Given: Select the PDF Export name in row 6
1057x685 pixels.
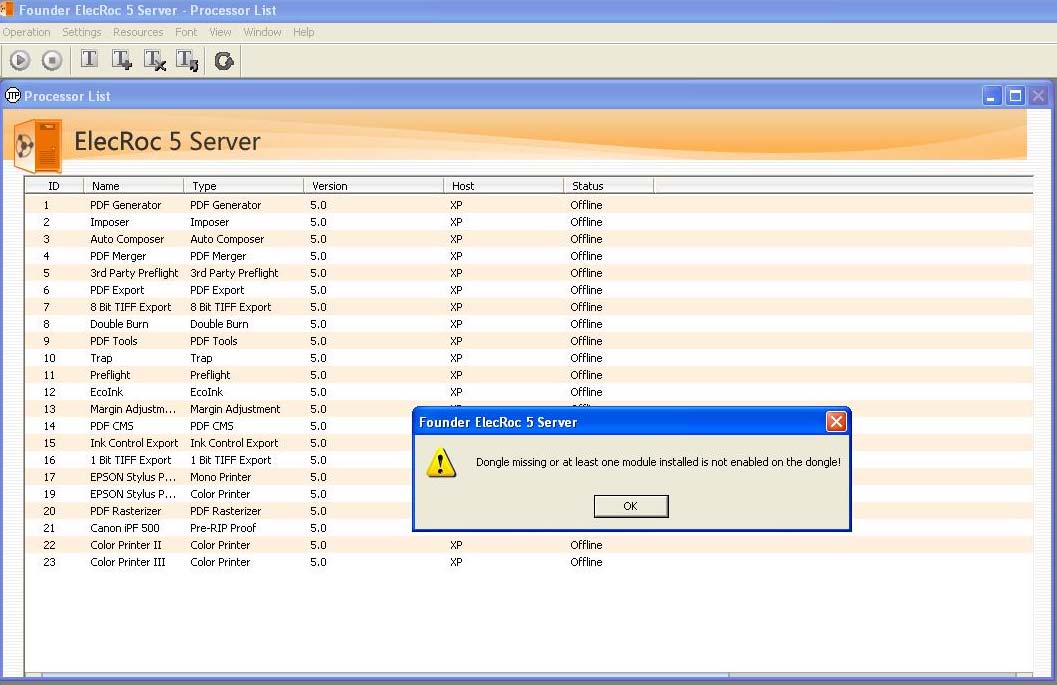Looking at the screenshot, I should point(117,290).
